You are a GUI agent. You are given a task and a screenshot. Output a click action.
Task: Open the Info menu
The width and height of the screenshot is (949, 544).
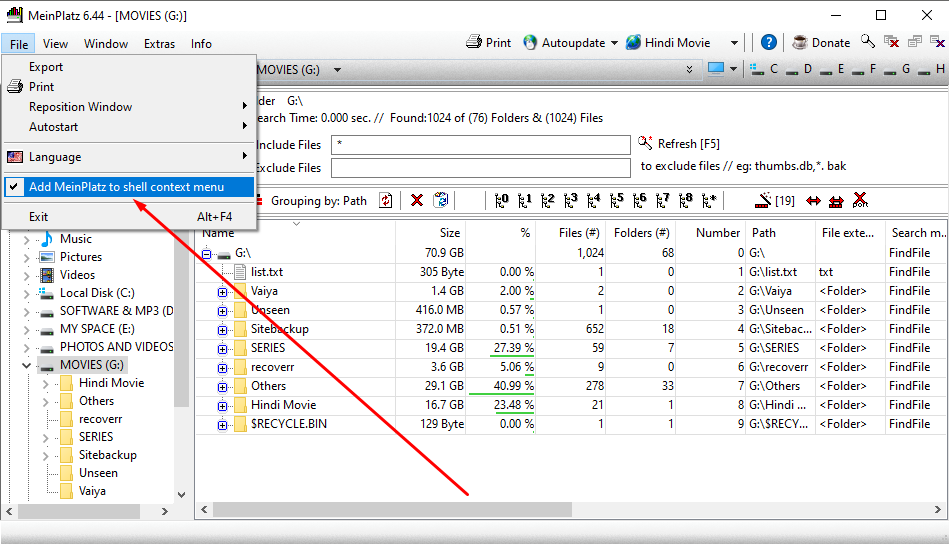[x=201, y=44]
